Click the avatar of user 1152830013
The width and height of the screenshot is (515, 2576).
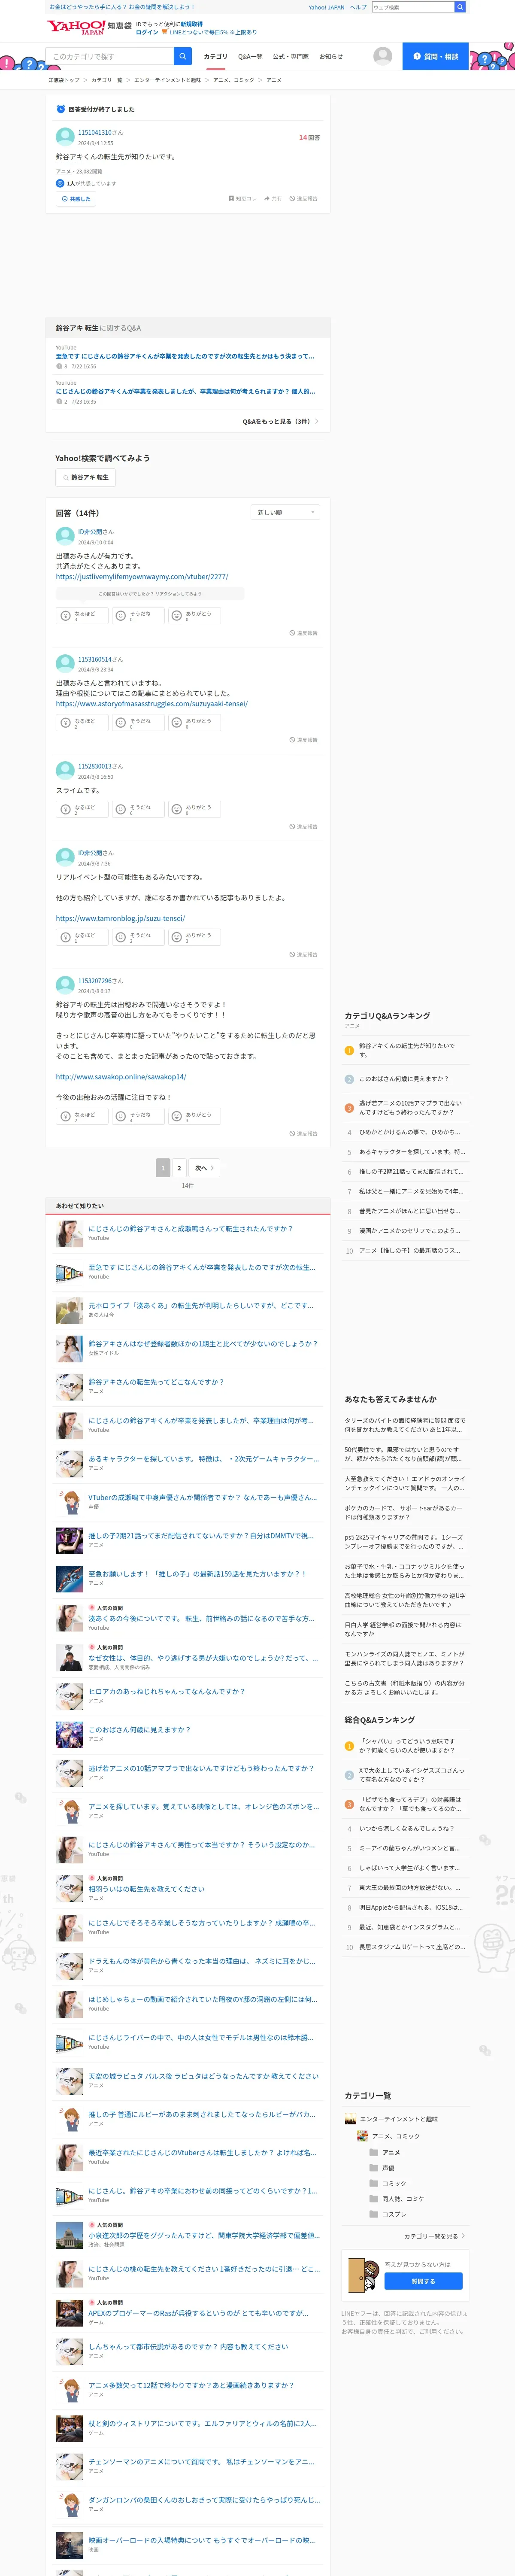click(x=65, y=771)
